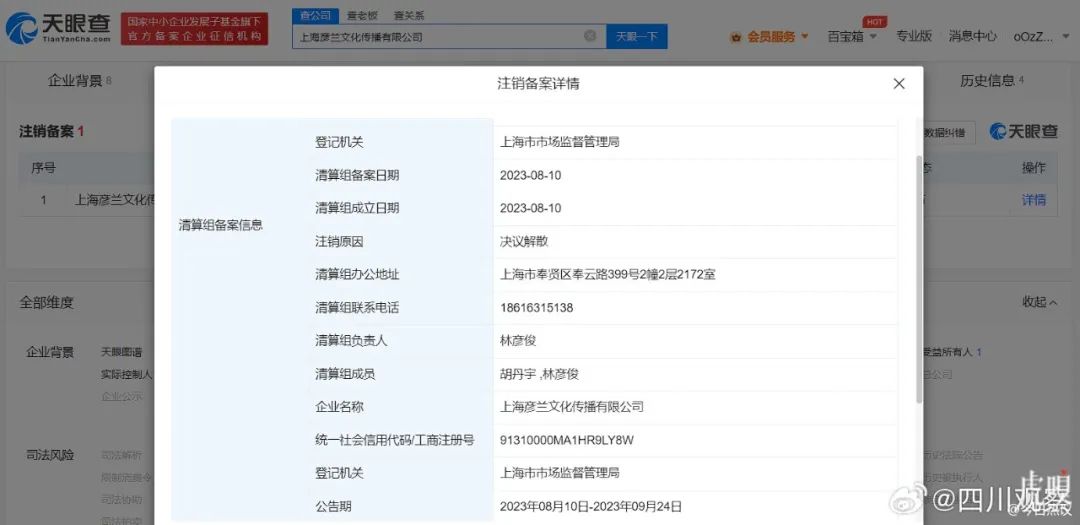The image size is (1080, 525).
Task: Click the 天眼图谱 link in background page
Action: click(121, 352)
